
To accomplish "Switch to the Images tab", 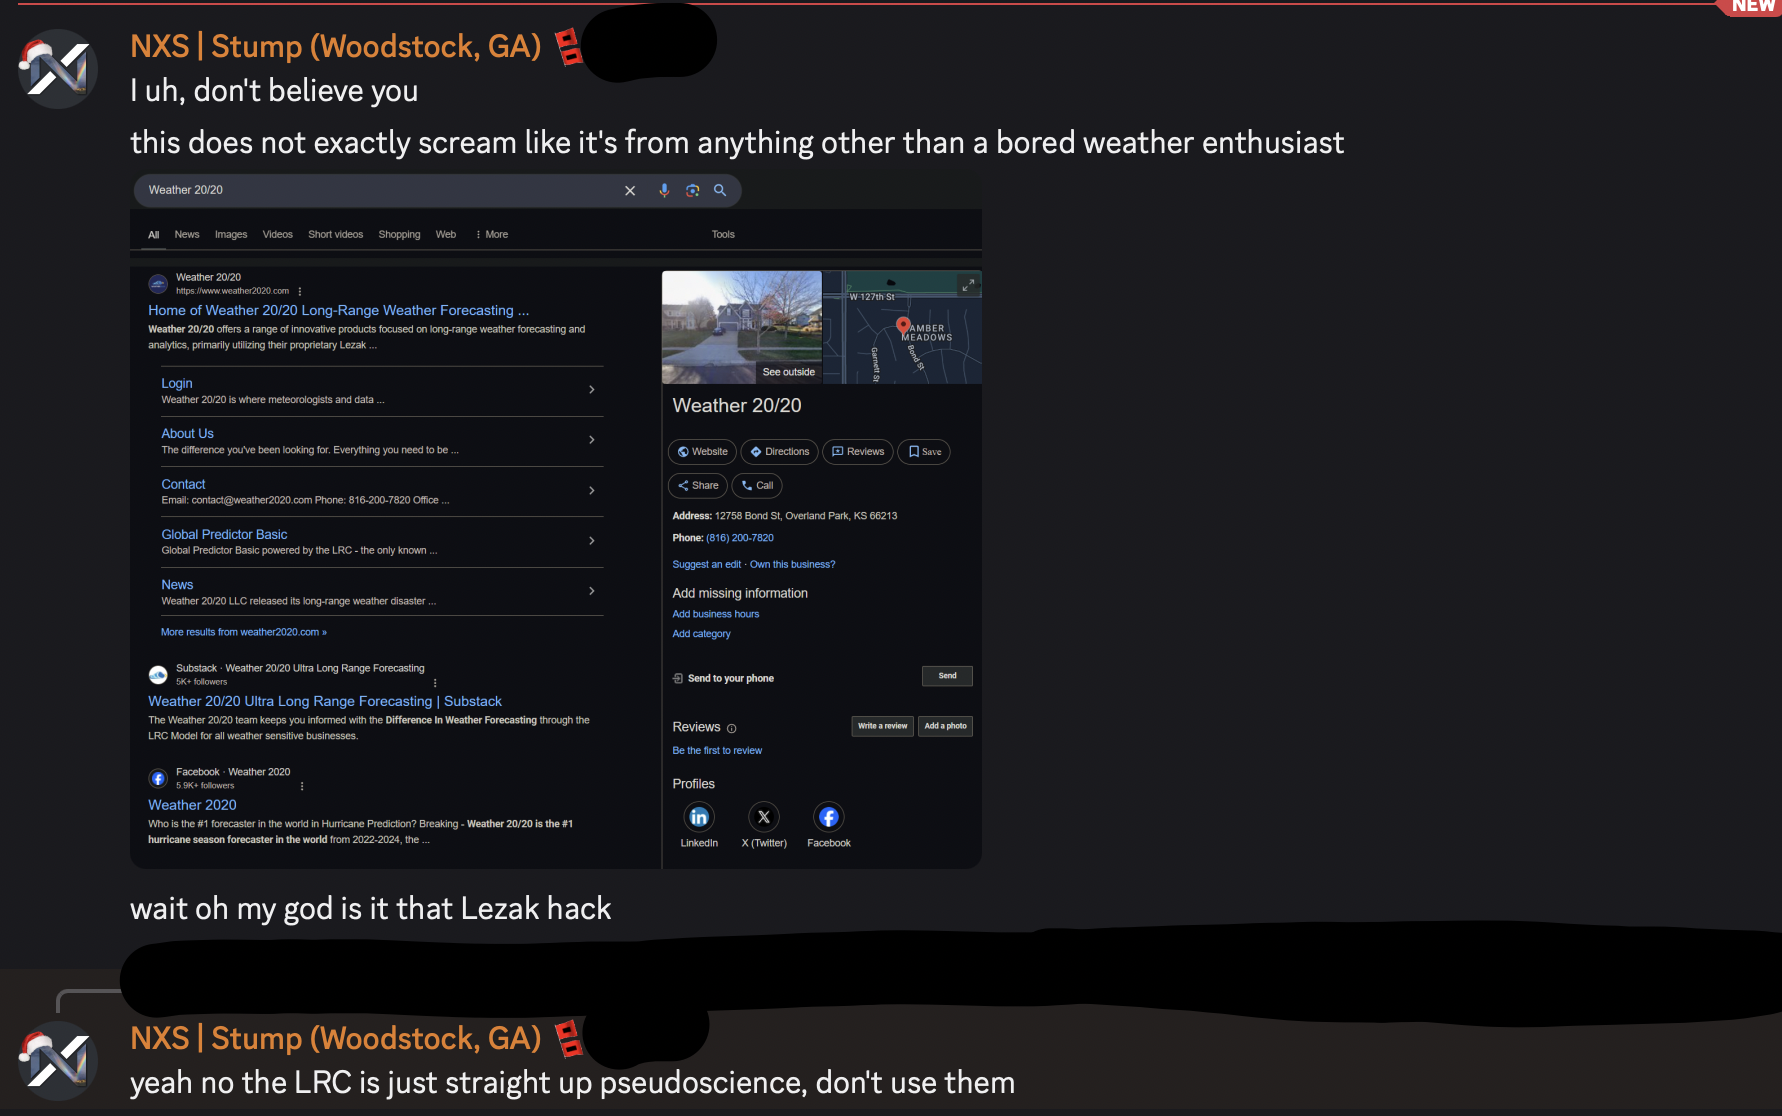I will point(231,235).
